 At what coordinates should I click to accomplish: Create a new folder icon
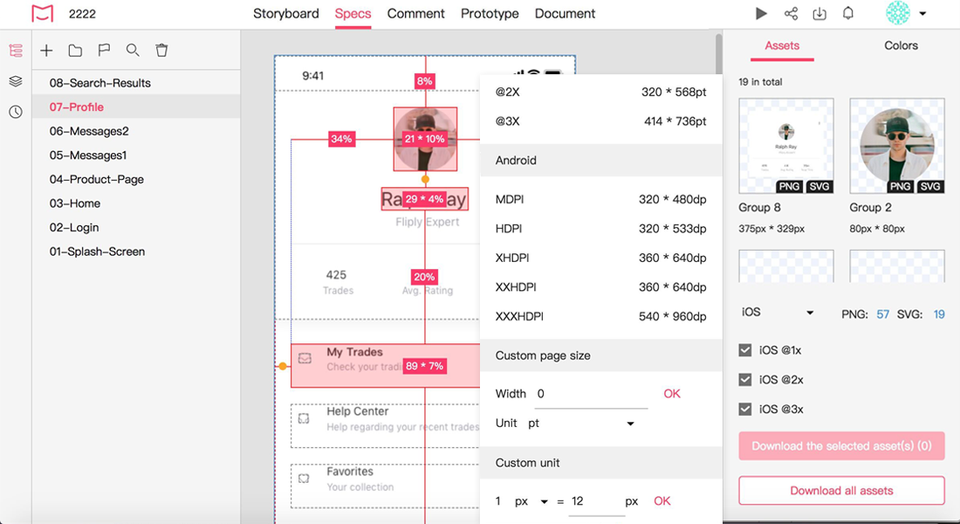[75, 51]
